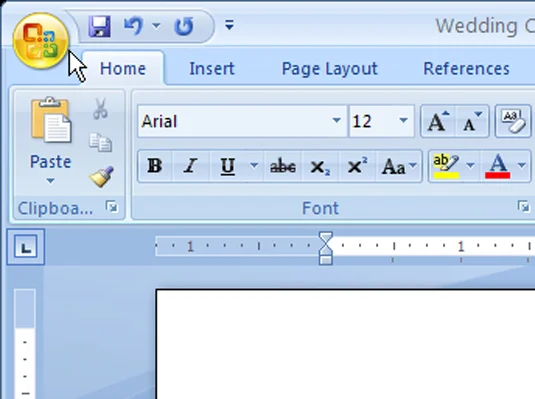535x399 pixels.
Task: Click inside the blank document page
Action: click(x=345, y=345)
